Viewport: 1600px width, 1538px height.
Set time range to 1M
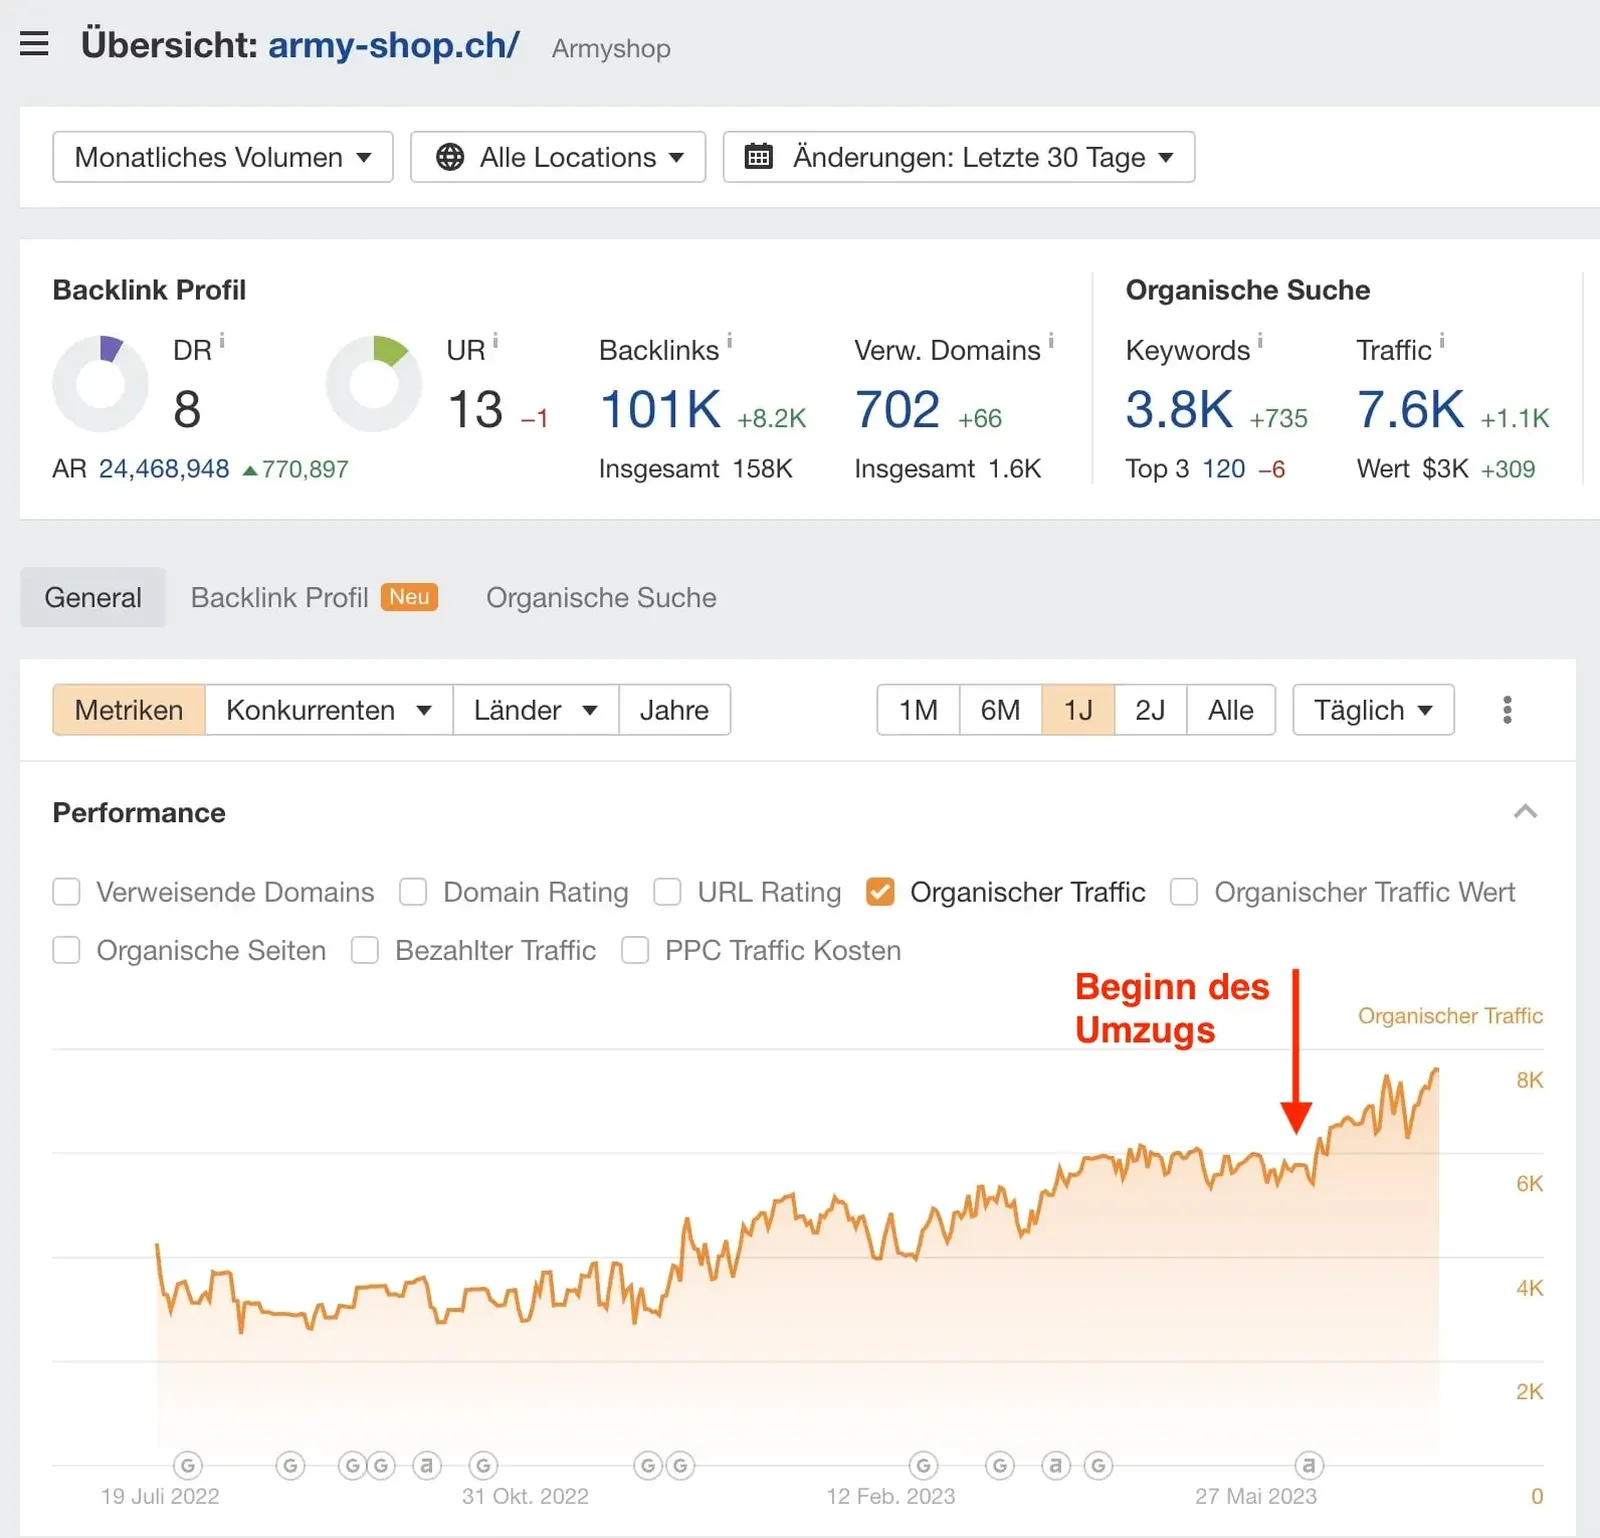pyautogui.click(x=918, y=710)
